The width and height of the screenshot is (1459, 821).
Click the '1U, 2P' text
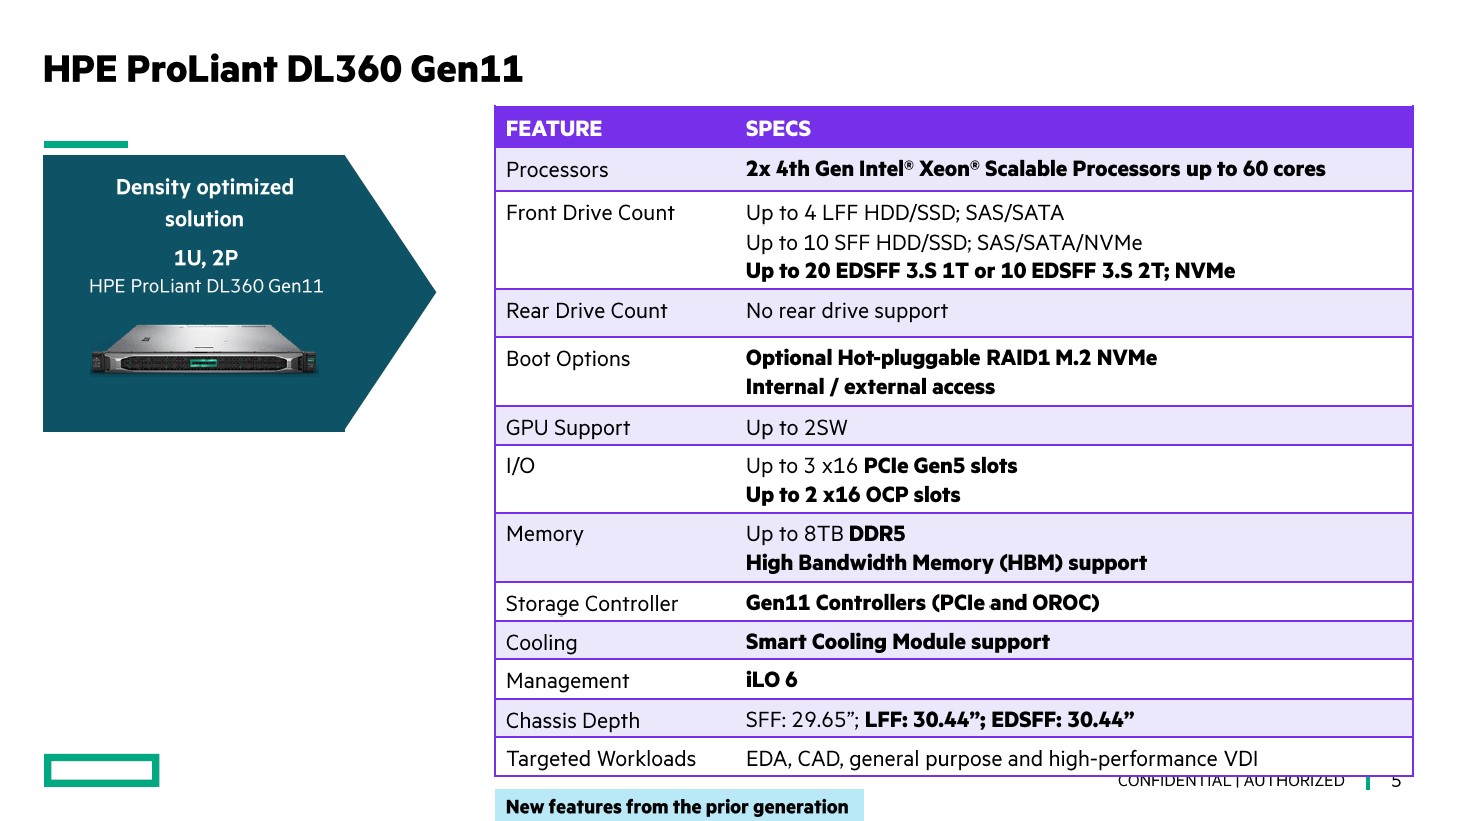205,258
